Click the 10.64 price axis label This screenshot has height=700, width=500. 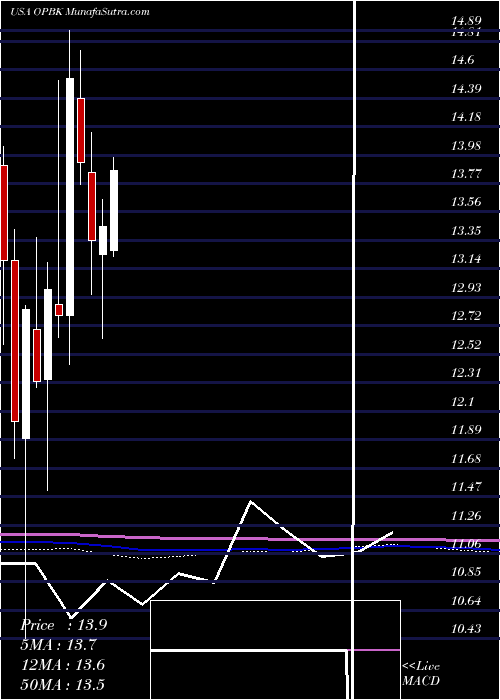(x=466, y=600)
